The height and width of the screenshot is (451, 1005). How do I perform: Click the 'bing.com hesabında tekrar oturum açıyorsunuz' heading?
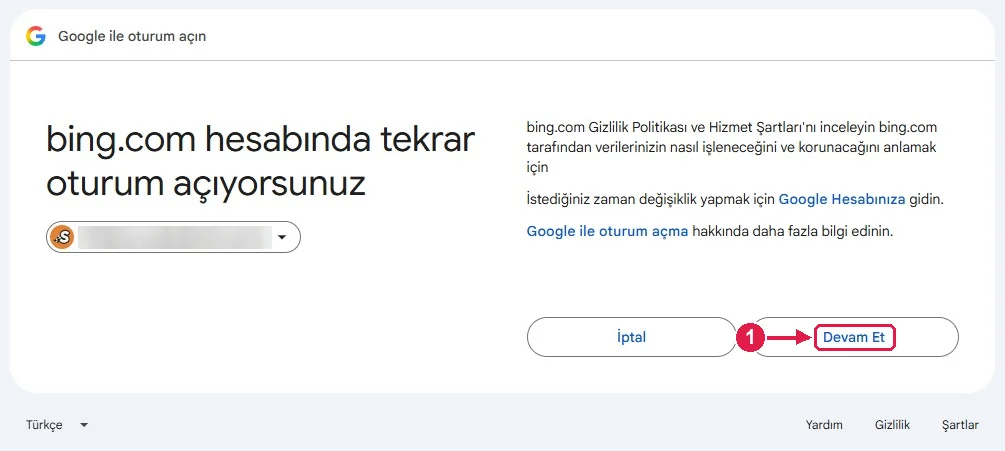point(260,162)
